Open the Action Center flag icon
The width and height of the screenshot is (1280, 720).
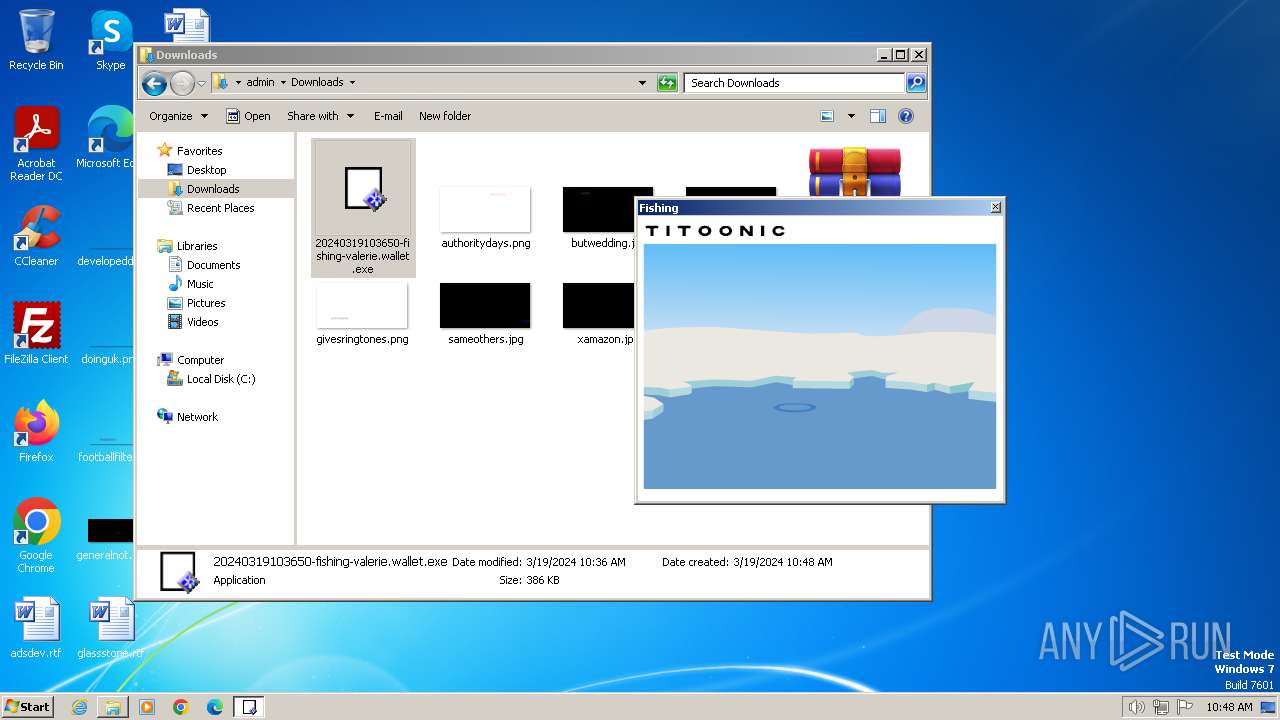1186,707
